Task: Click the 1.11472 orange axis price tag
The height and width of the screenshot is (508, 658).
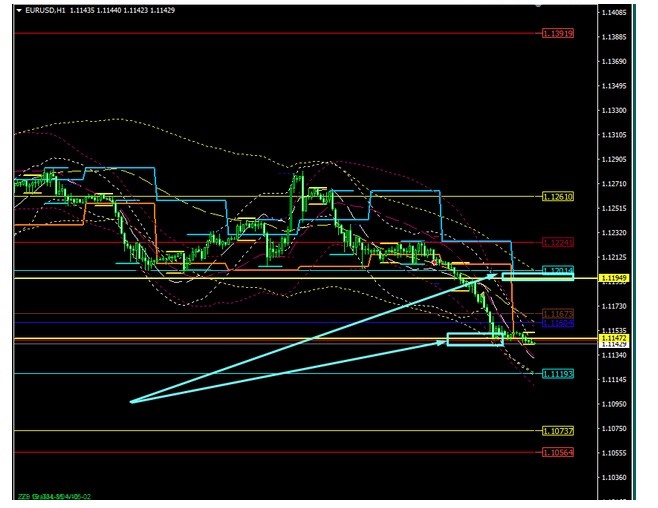Action: pyautogui.click(x=614, y=338)
